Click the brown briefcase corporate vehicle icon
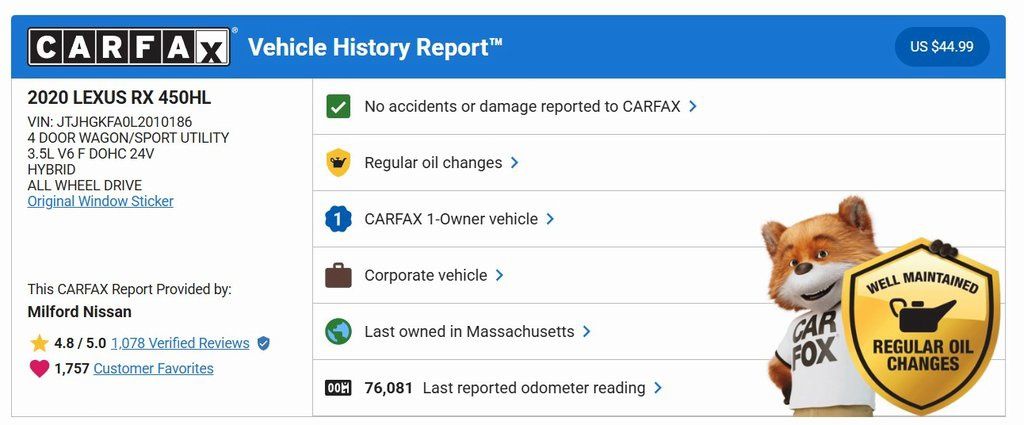 coord(339,275)
